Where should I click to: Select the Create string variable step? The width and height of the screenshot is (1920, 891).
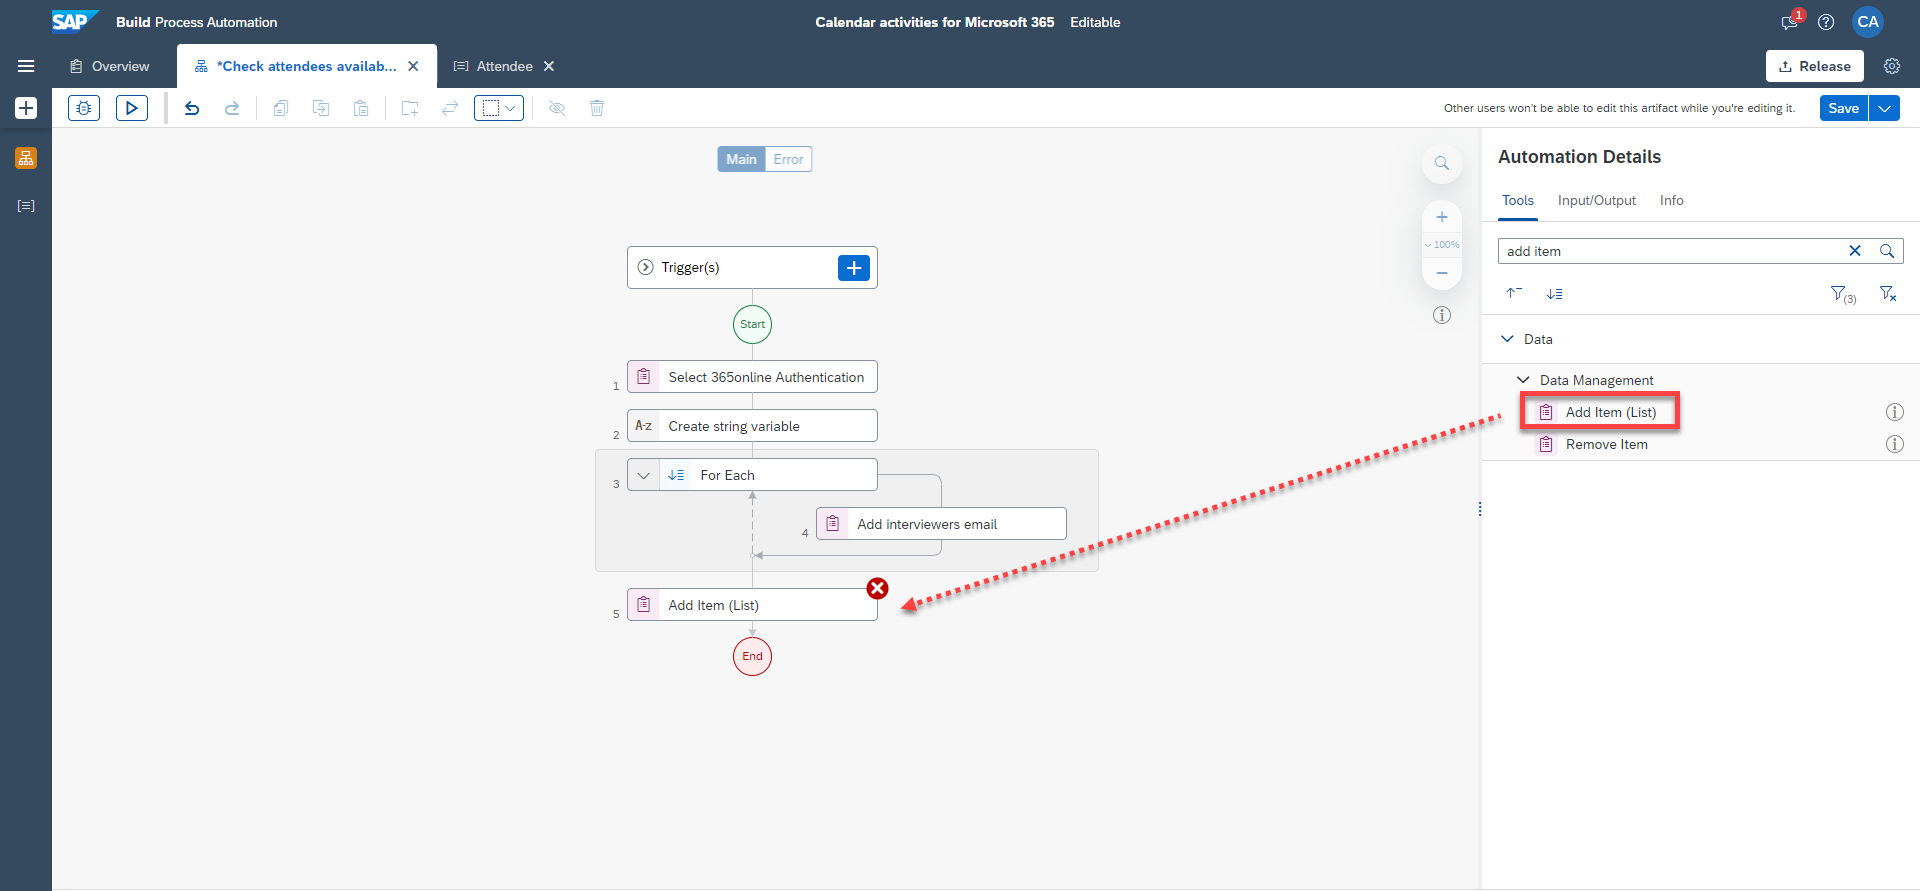pyautogui.click(x=752, y=426)
